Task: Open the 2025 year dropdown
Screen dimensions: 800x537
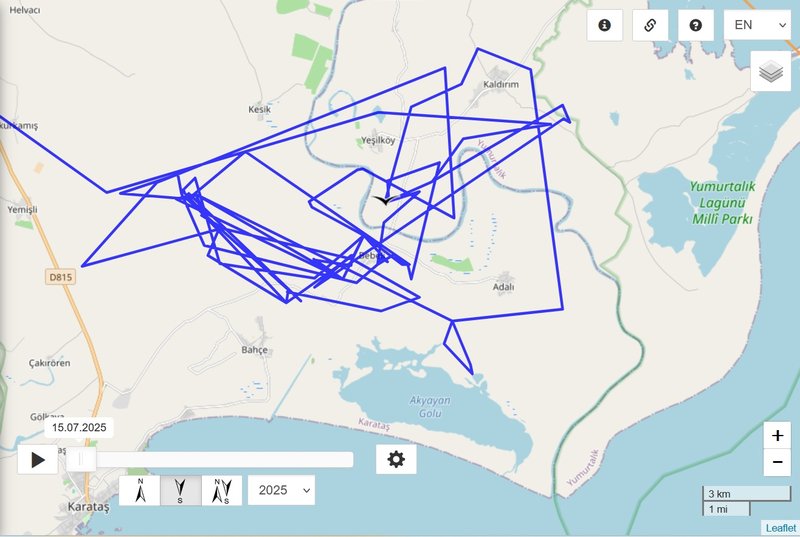Action: point(281,490)
